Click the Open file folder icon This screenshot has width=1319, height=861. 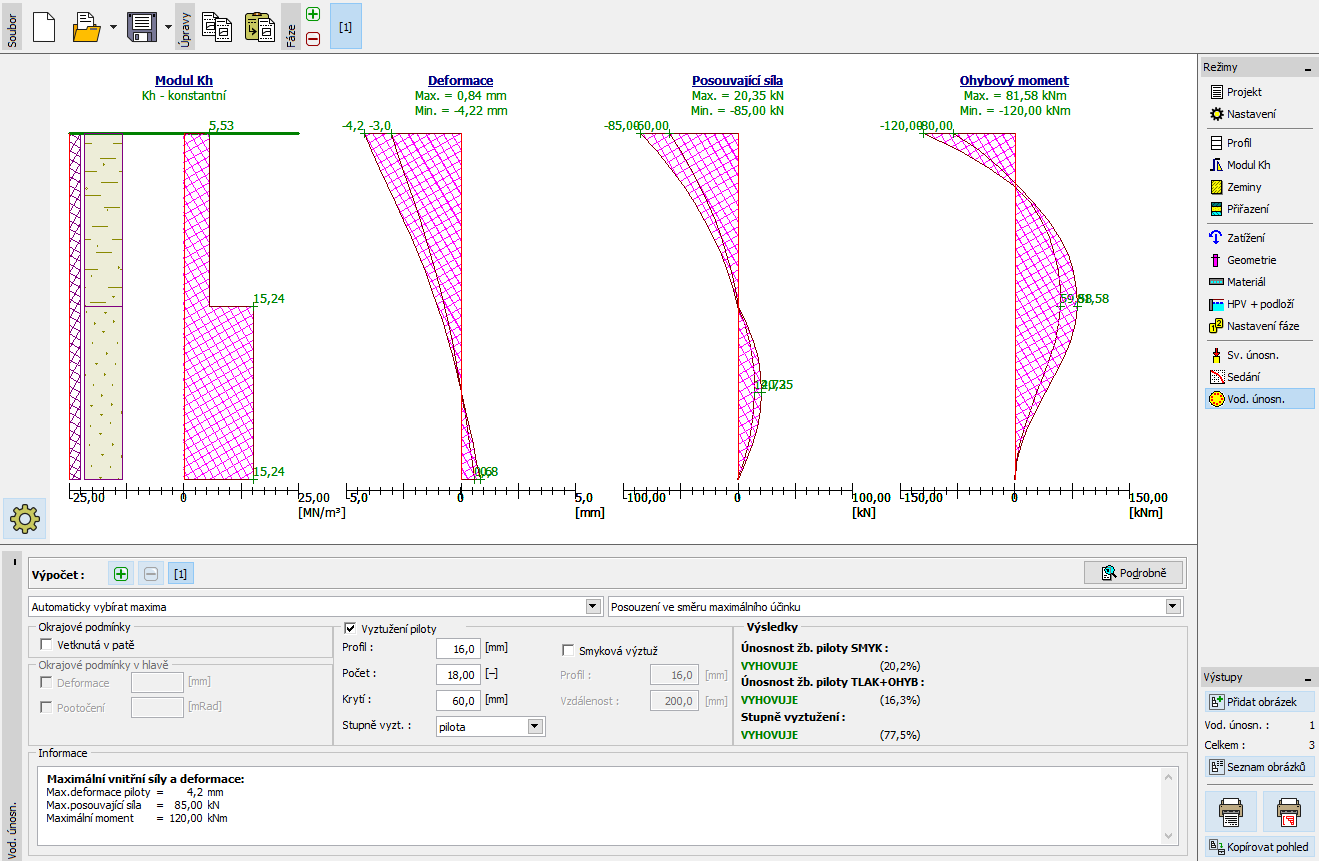(88, 27)
